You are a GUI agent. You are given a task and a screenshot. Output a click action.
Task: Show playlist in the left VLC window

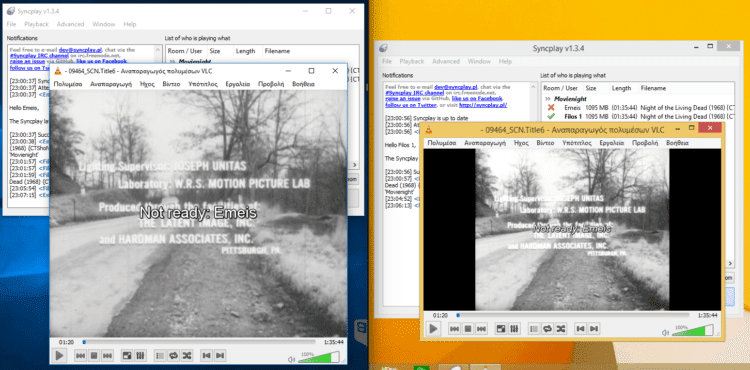click(x=160, y=356)
